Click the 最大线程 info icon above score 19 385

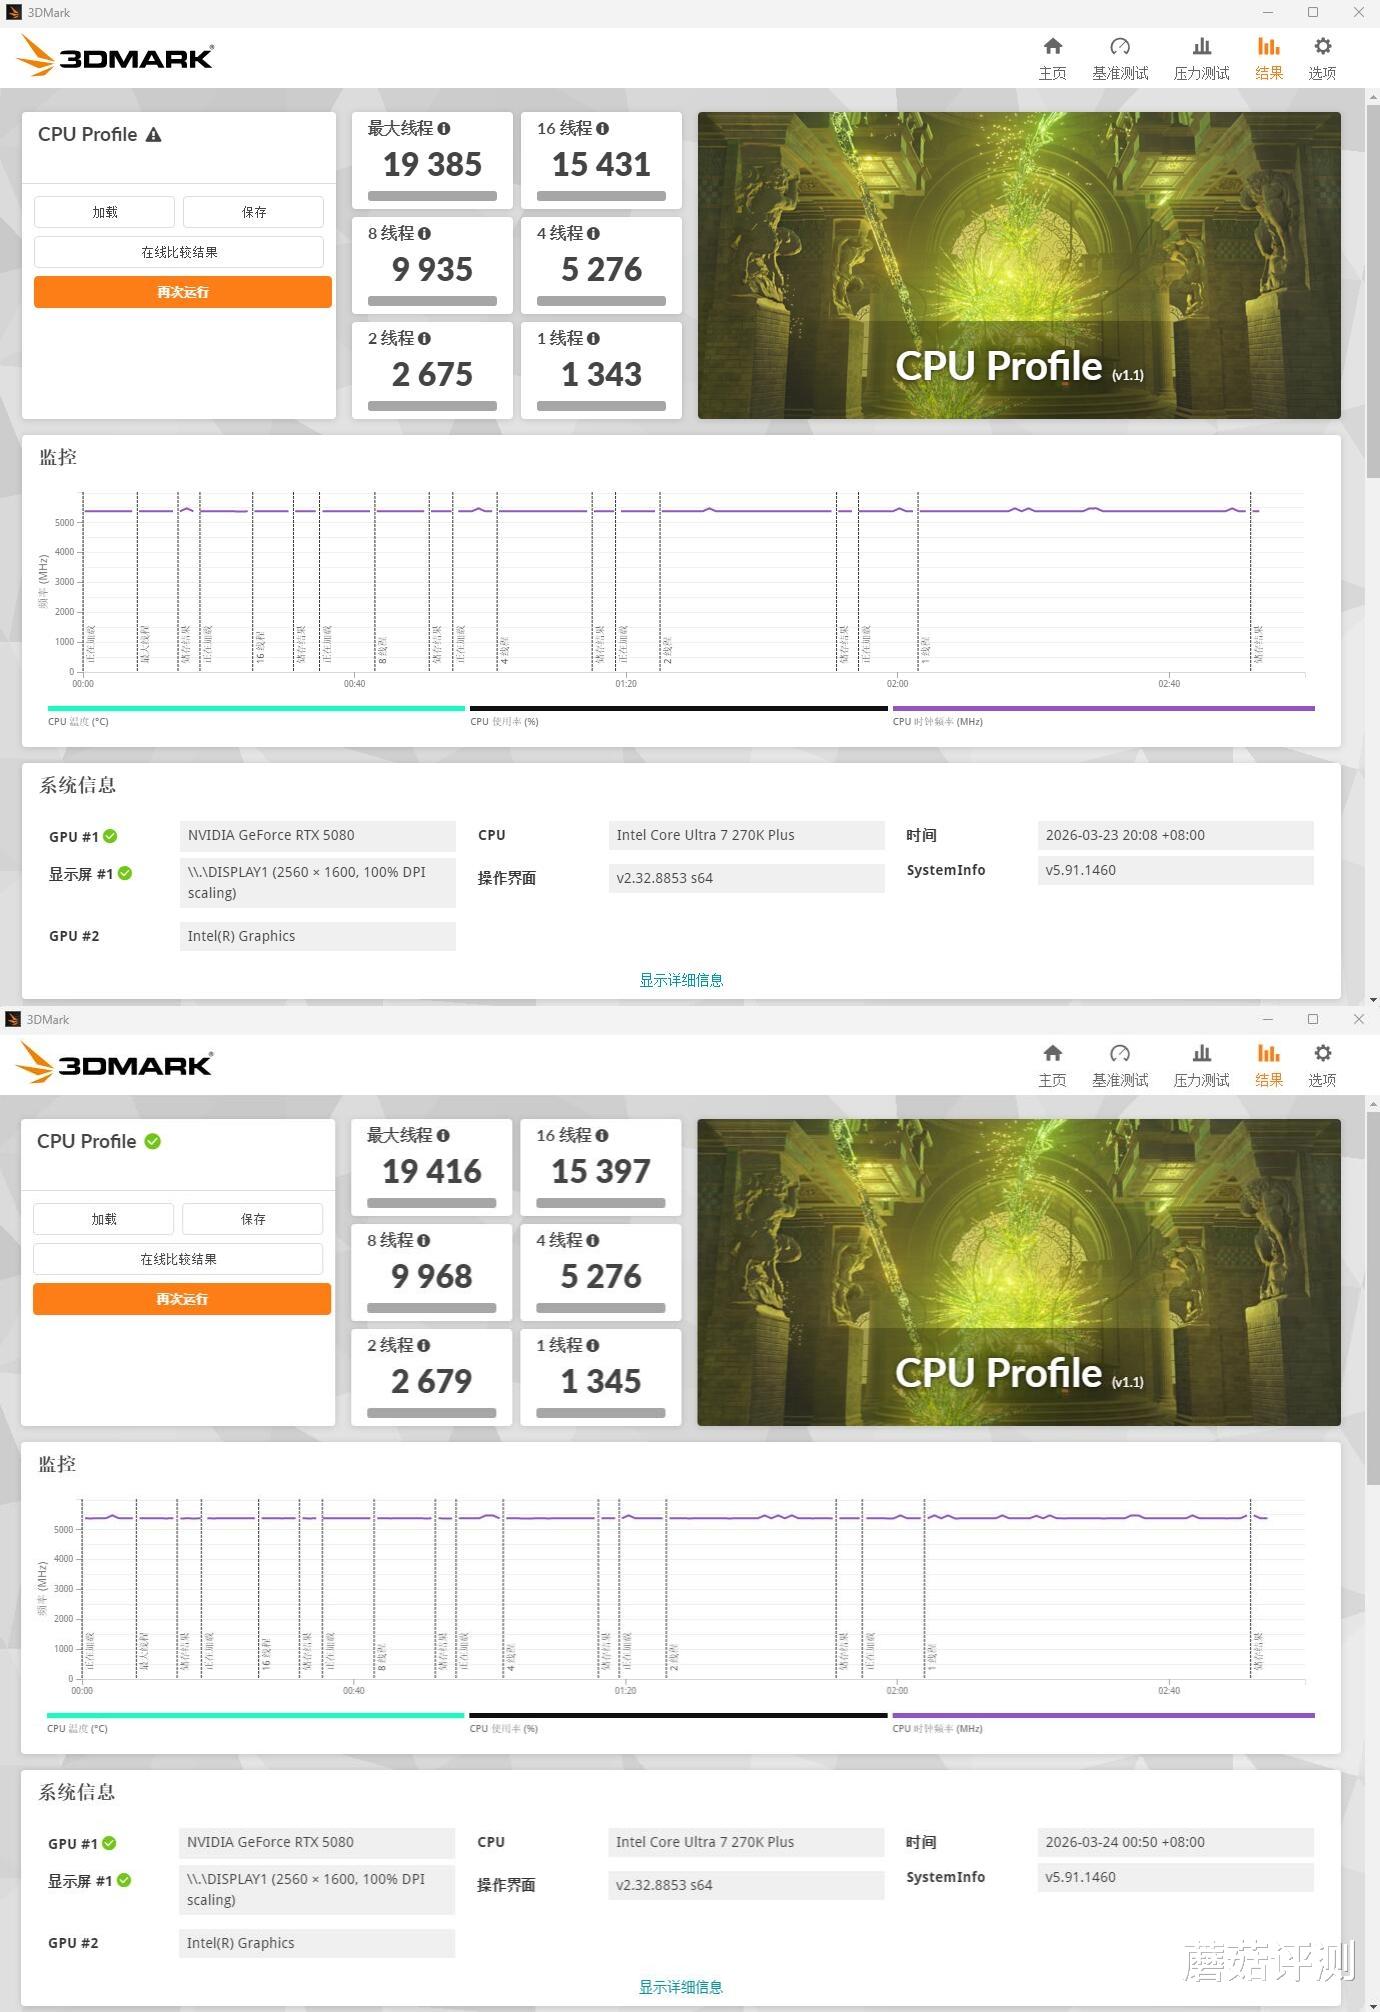point(444,128)
